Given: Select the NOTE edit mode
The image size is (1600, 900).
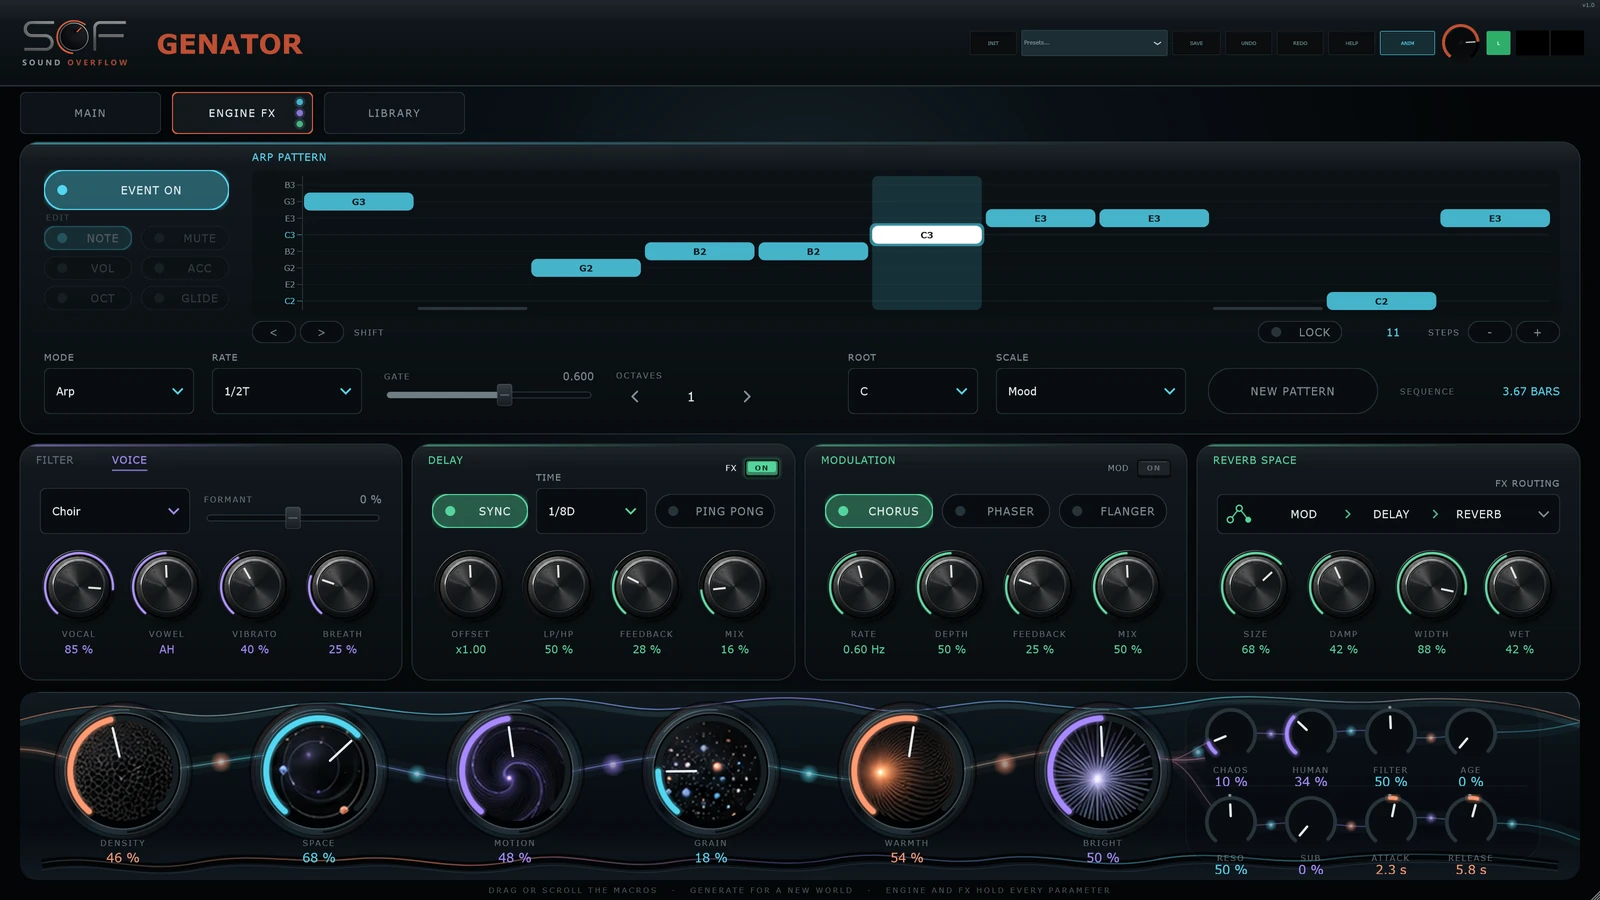Looking at the screenshot, I should pyautogui.click(x=88, y=238).
